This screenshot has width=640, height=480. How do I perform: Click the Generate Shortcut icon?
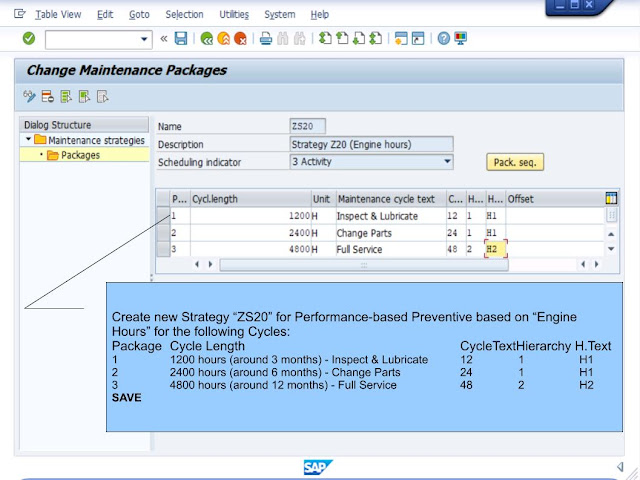tap(418, 39)
